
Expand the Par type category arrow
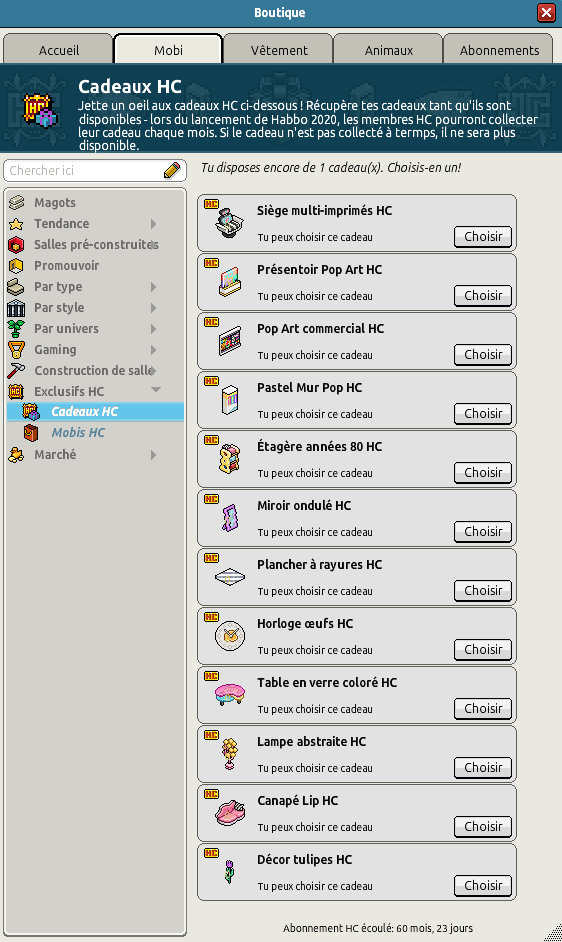(x=154, y=287)
